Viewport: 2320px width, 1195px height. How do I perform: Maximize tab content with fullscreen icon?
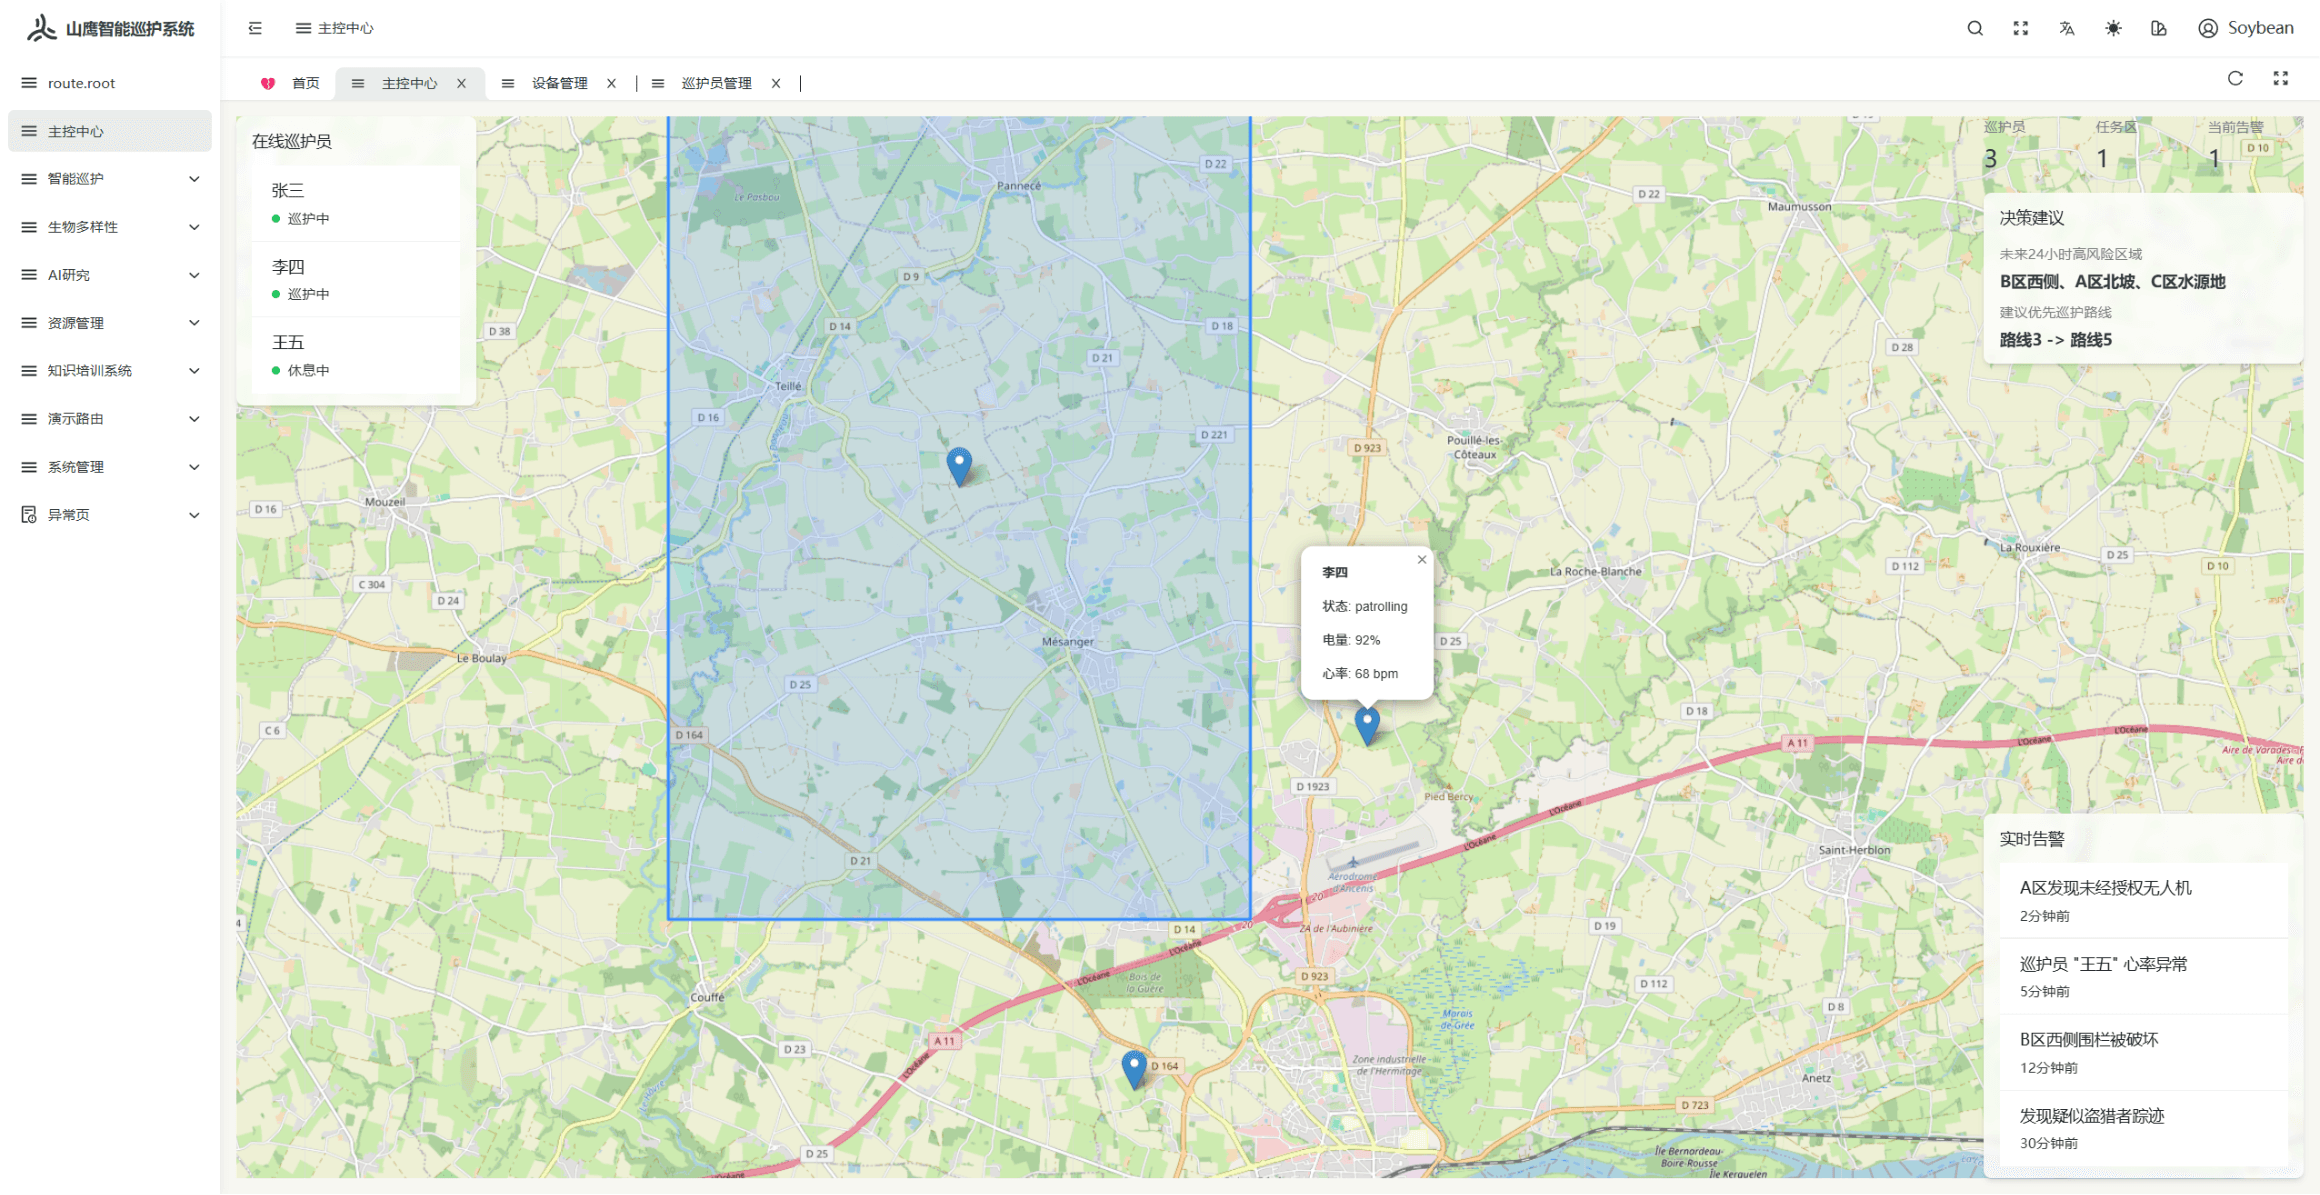(x=2281, y=79)
